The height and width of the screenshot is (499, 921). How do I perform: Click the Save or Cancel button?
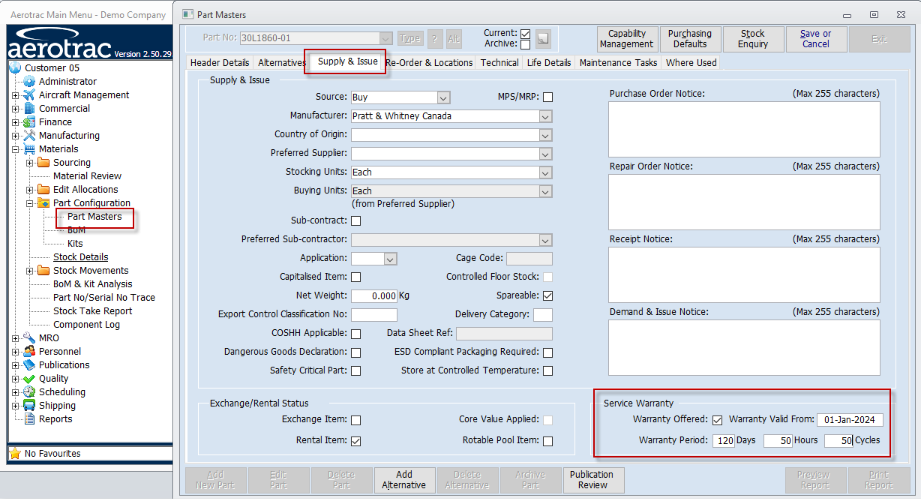coord(815,39)
